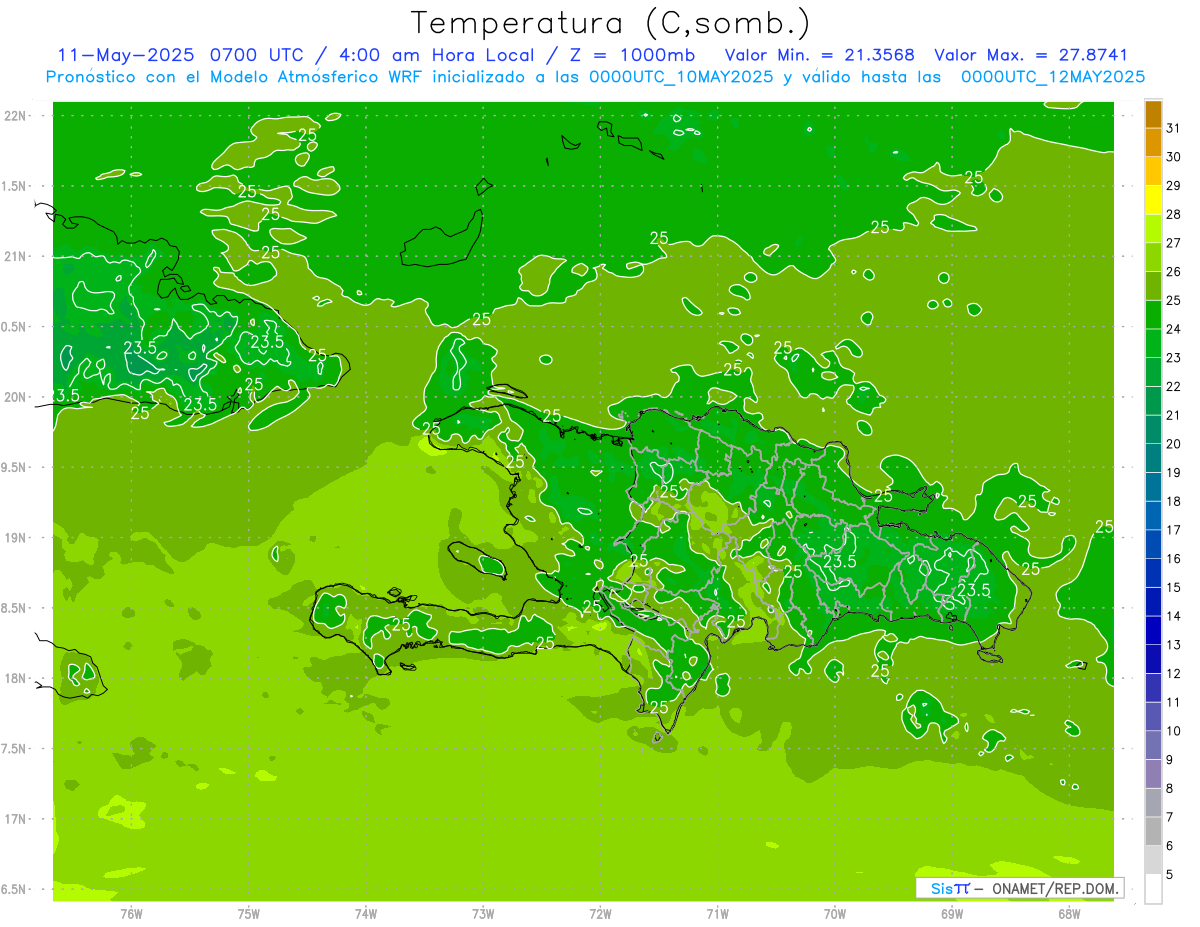The height and width of the screenshot is (927, 1200).
Task: Click the '71W' longitude axis label
Action: click(x=717, y=913)
